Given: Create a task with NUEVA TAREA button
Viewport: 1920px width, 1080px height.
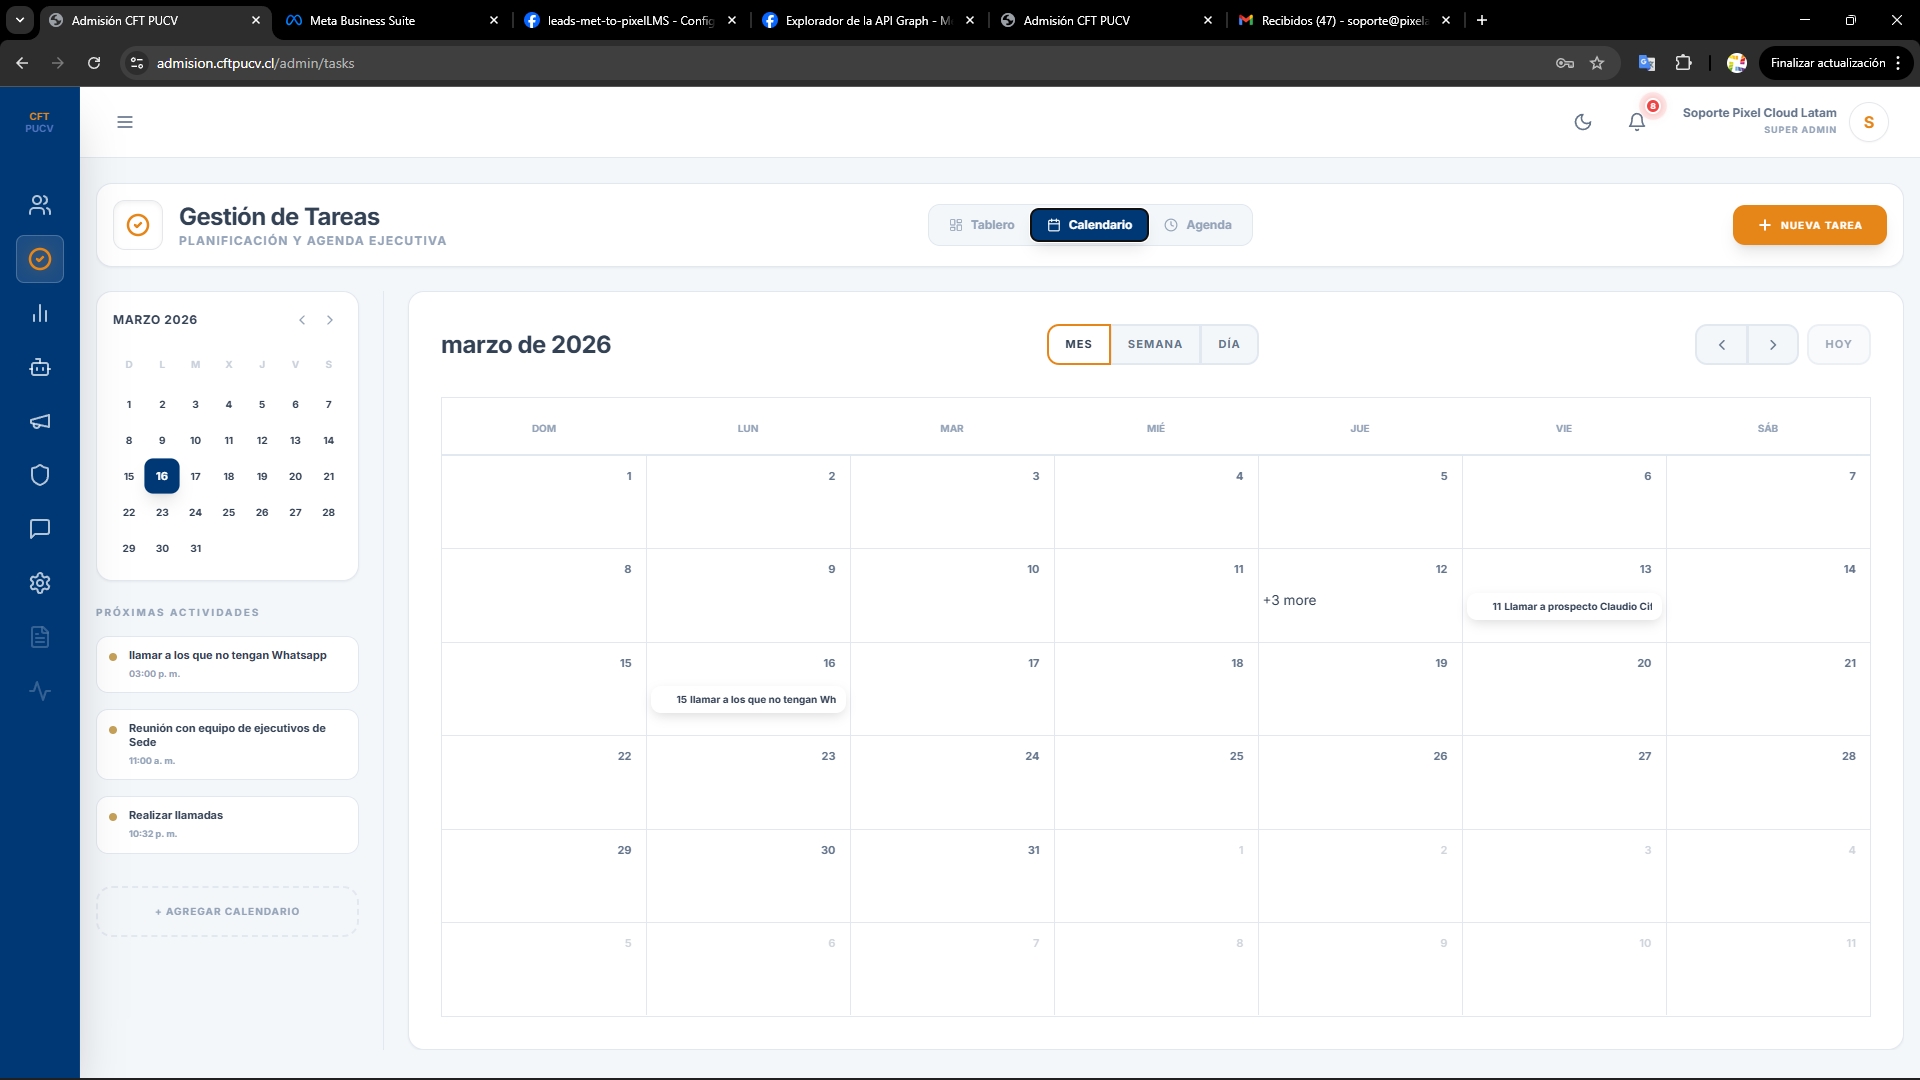Looking at the screenshot, I should coord(1810,225).
